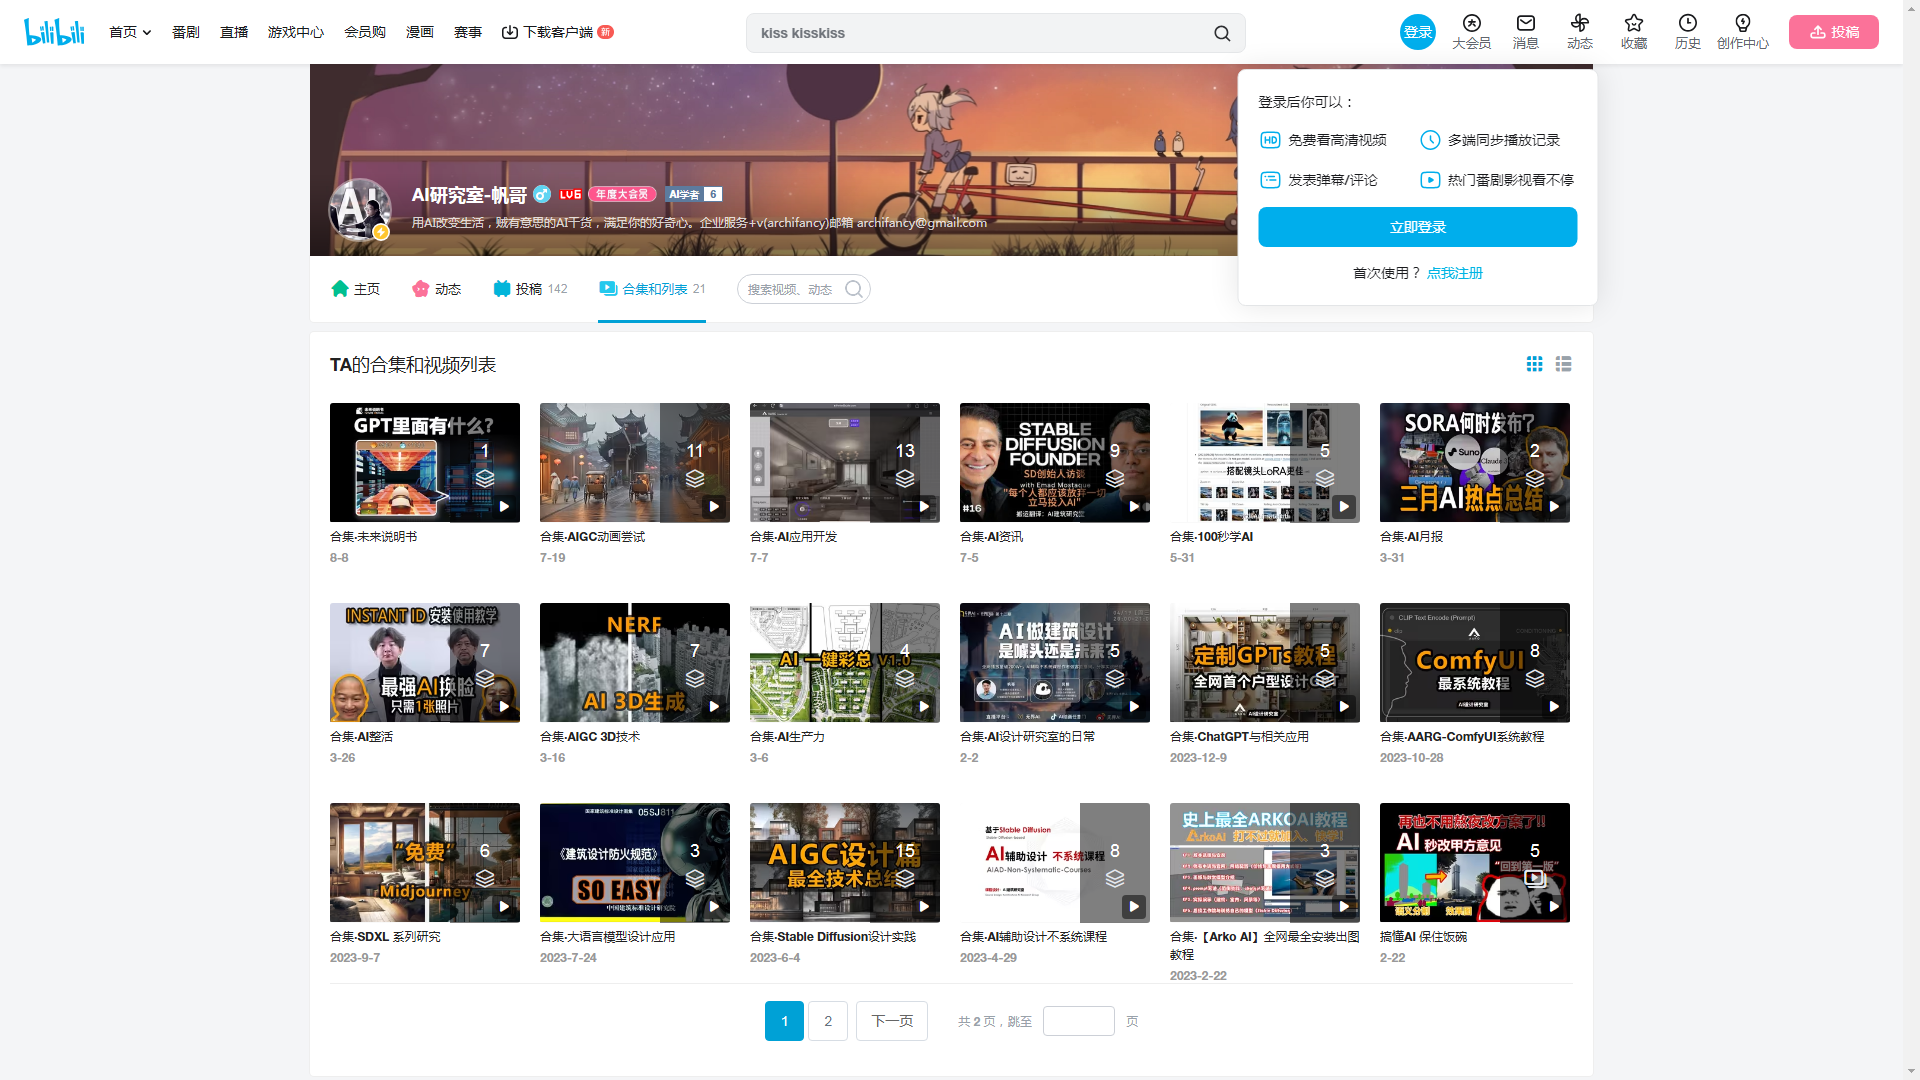Click play icon on 合集·AI月报 thumbnail
This screenshot has height=1080, width=1920.
[x=1554, y=507]
